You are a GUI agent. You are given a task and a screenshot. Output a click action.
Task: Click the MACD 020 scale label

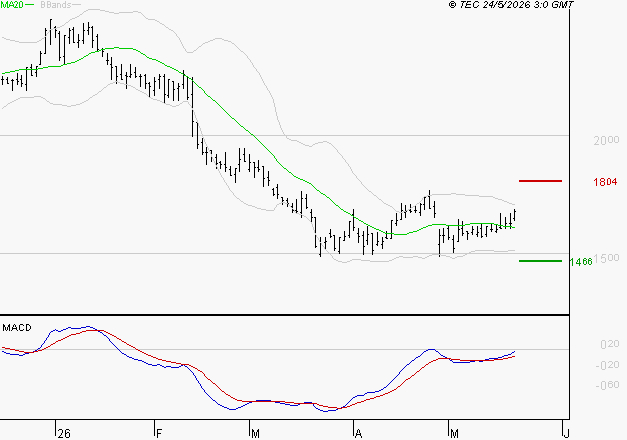(x=610, y=344)
